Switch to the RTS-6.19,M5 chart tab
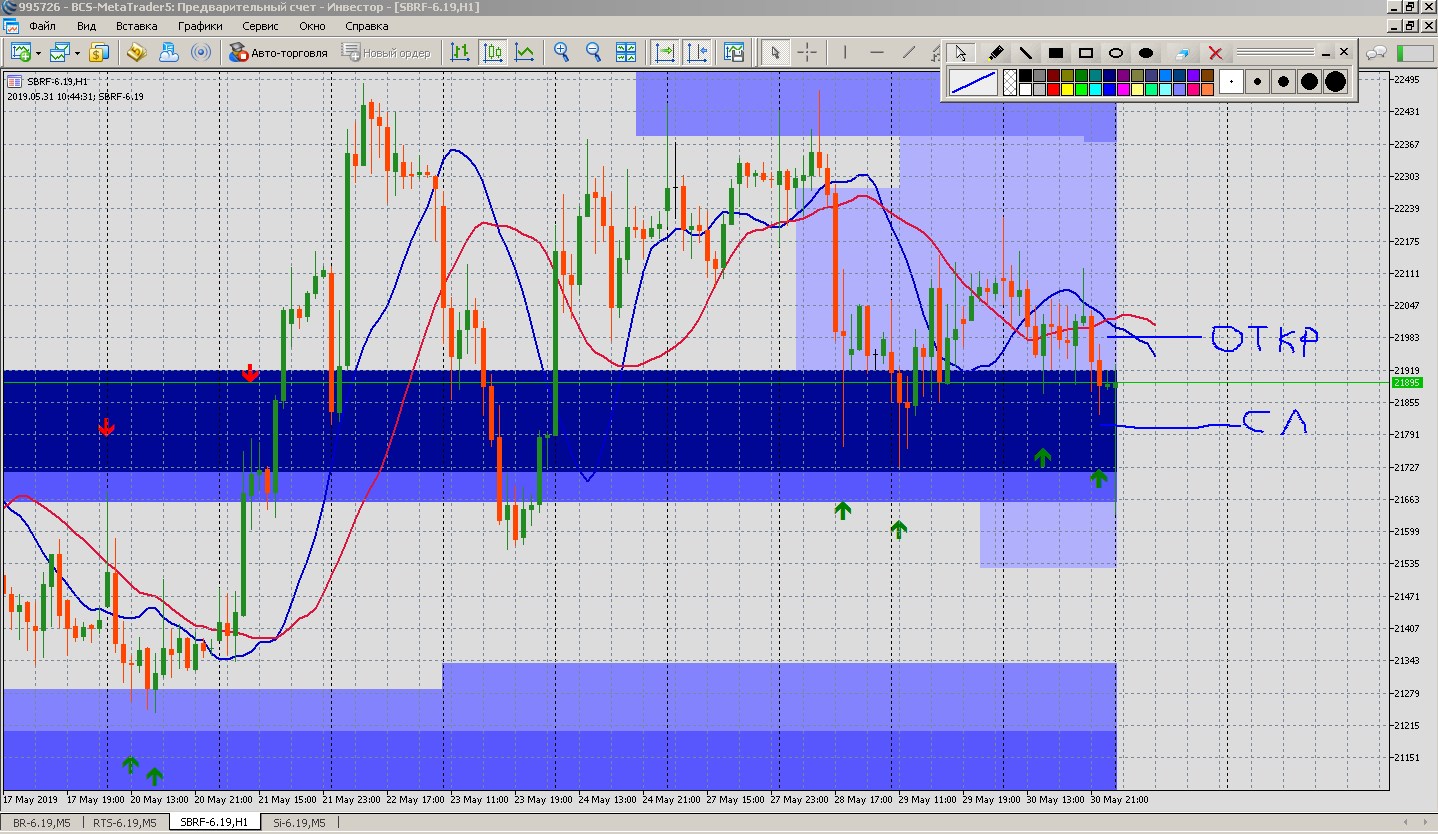This screenshot has height=834, width=1438. [x=124, y=823]
